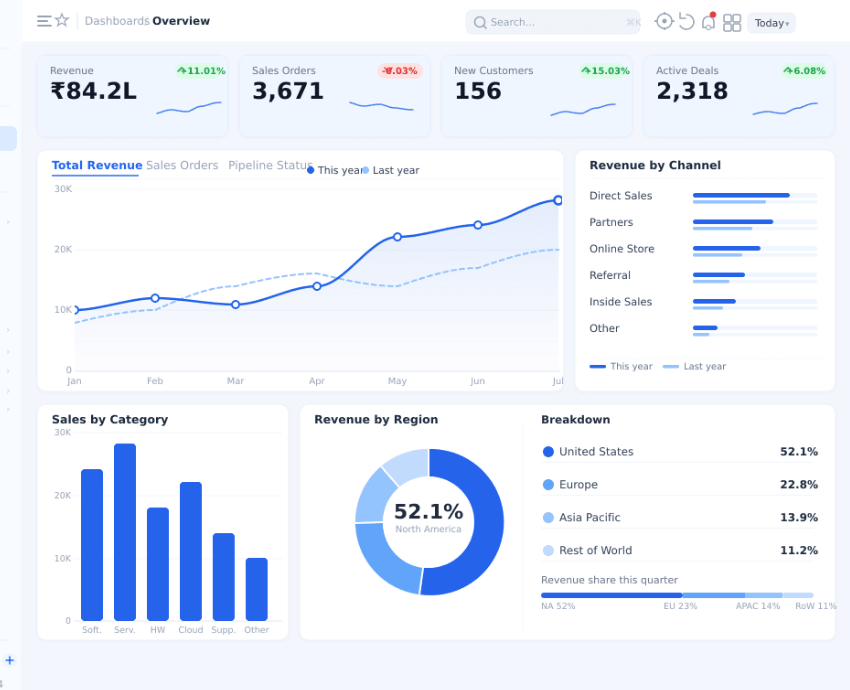Viewport: 850px width, 690px height.
Task: Click the May data point on revenue chart
Action: (x=397, y=237)
